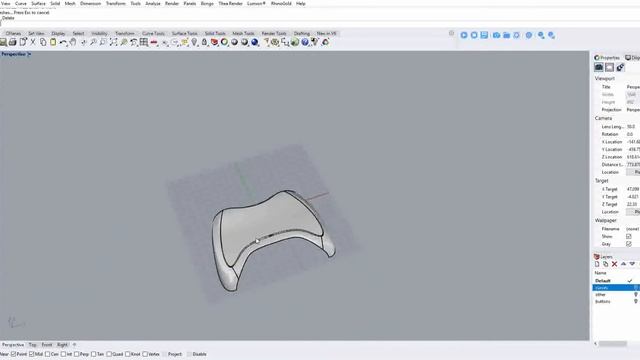Switch to the Mesh Tools toolbar tab
This screenshot has width=640, height=360.
(x=243, y=33)
